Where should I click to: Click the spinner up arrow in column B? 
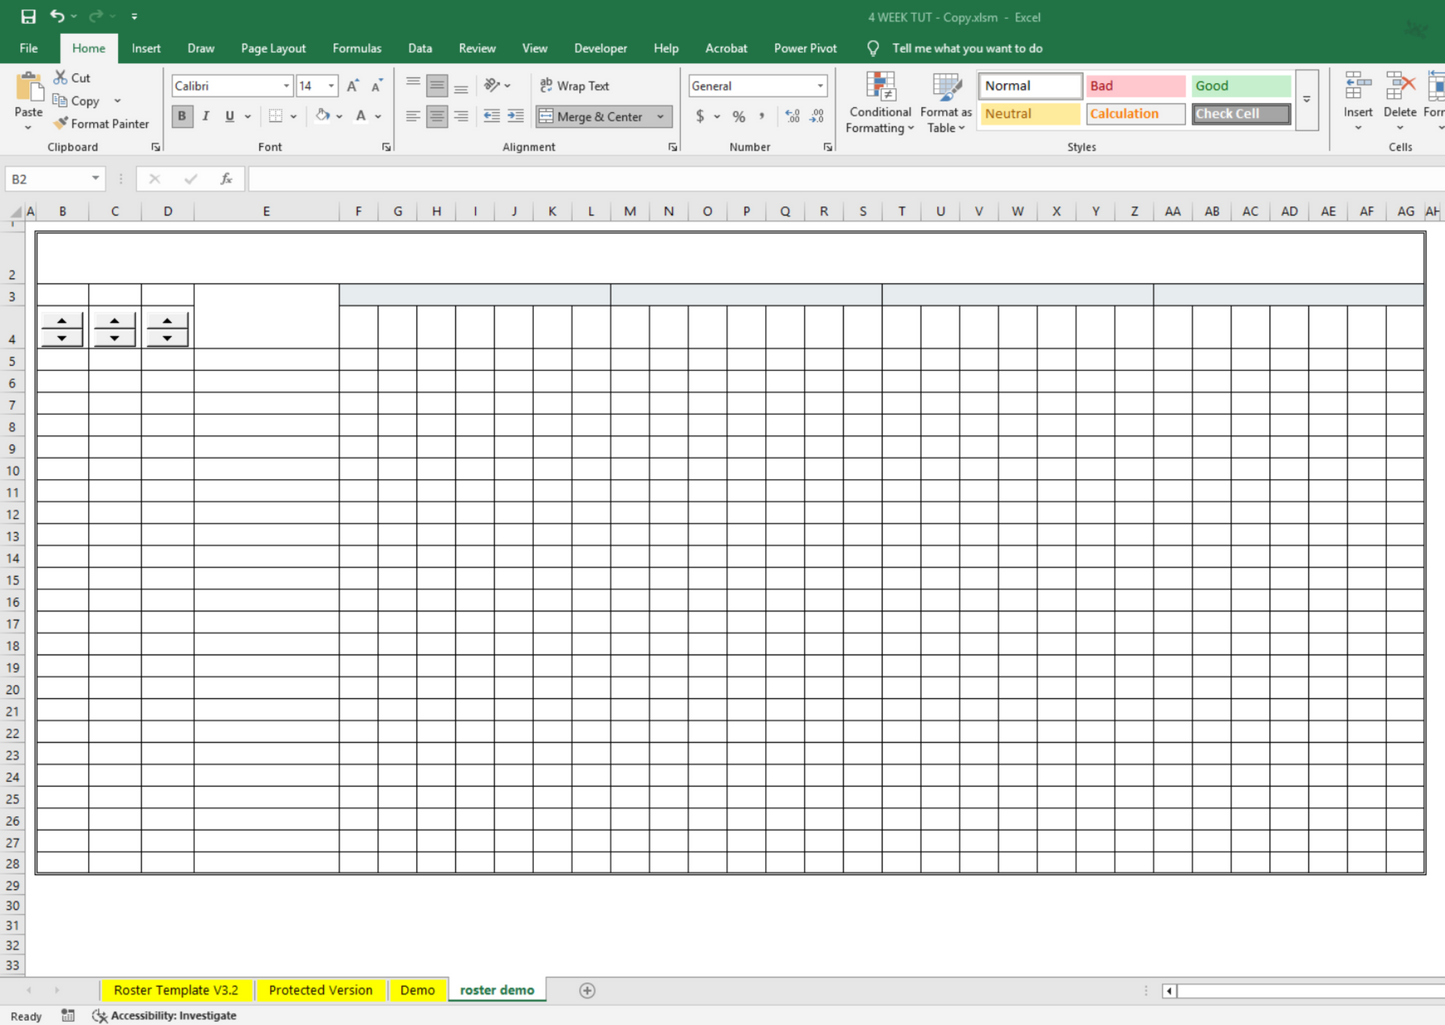pyautogui.click(x=62, y=321)
